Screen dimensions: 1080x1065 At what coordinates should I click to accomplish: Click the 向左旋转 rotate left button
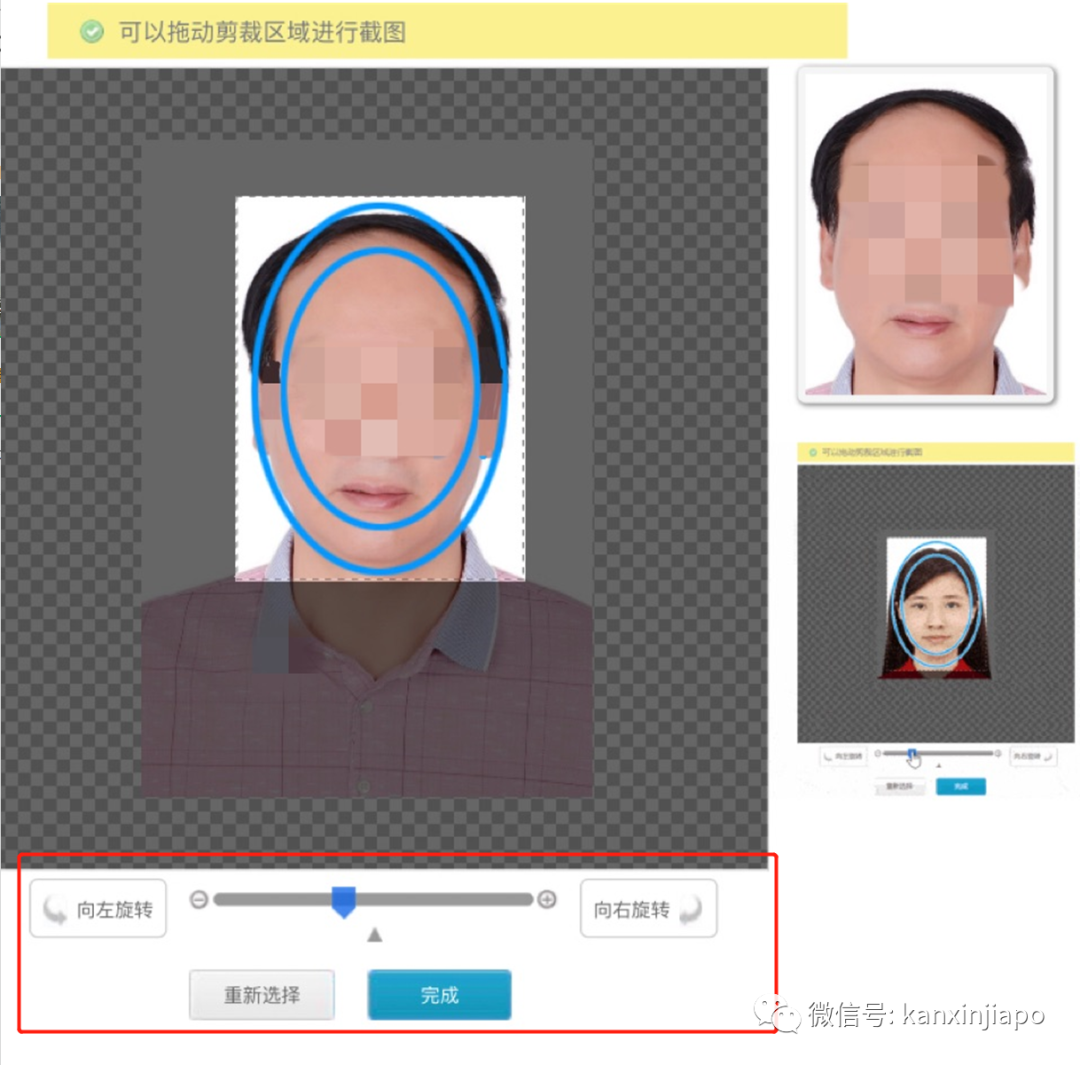pos(98,909)
